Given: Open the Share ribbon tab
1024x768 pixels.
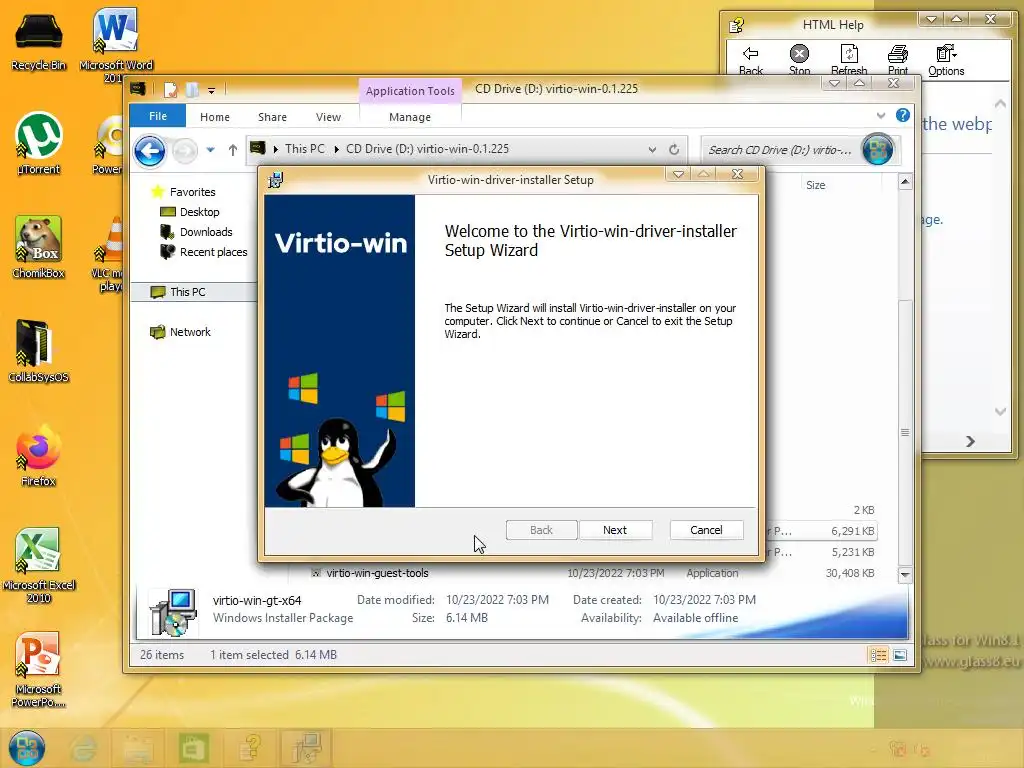Looking at the screenshot, I should click(272, 117).
